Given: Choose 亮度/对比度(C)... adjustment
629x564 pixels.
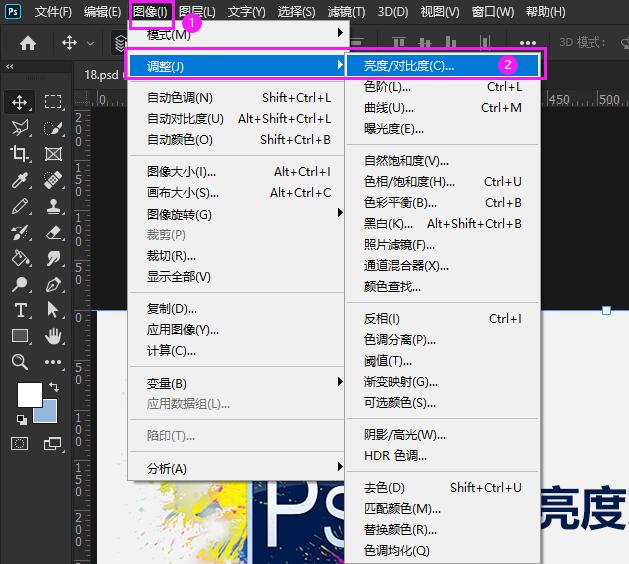Looking at the screenshot, I should tap(442, 65).
